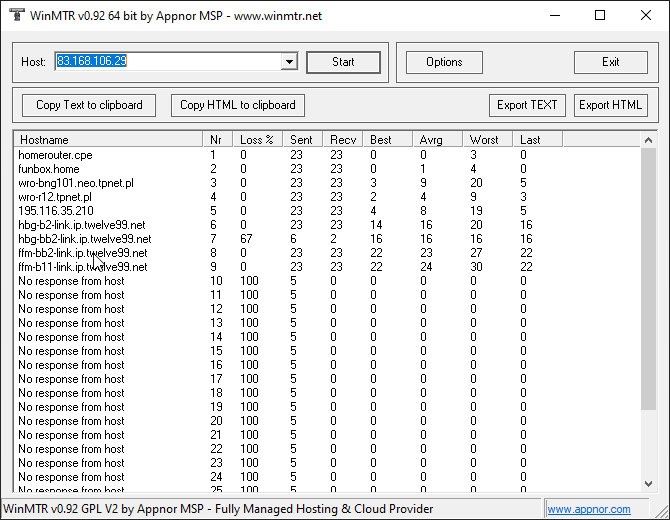Sort by the Hostname column header
Viewport: 670px width, 520px height.
(108, 139)
